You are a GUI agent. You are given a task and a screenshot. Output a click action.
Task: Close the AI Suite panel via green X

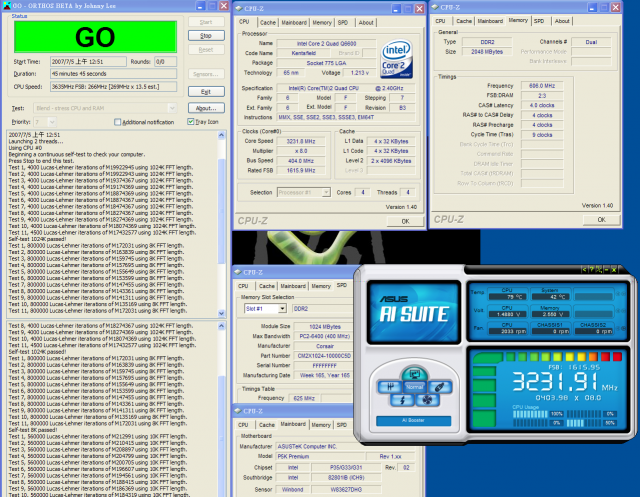pos(613,269)
